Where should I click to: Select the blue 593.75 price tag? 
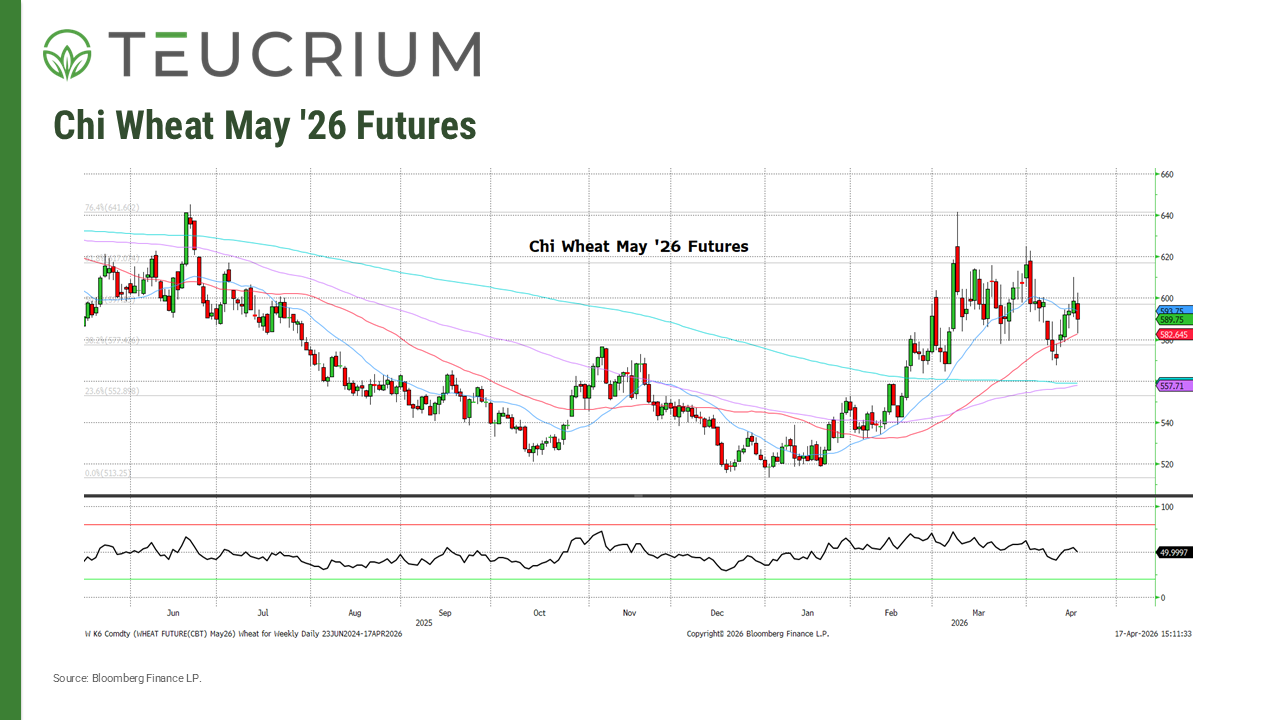coord(1172,311)
